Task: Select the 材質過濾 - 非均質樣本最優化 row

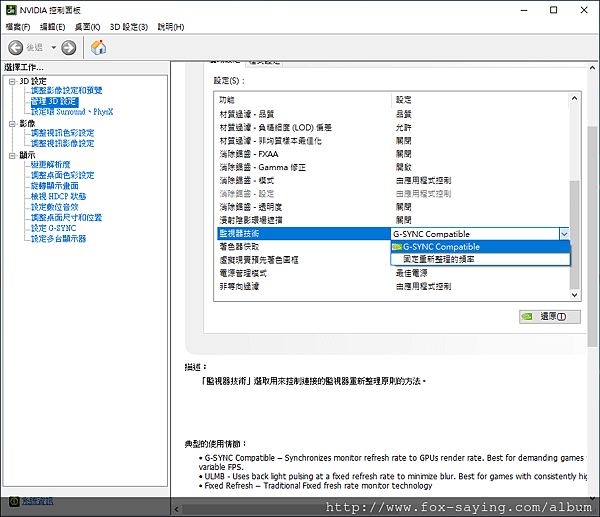Action: tap(393, 141)
